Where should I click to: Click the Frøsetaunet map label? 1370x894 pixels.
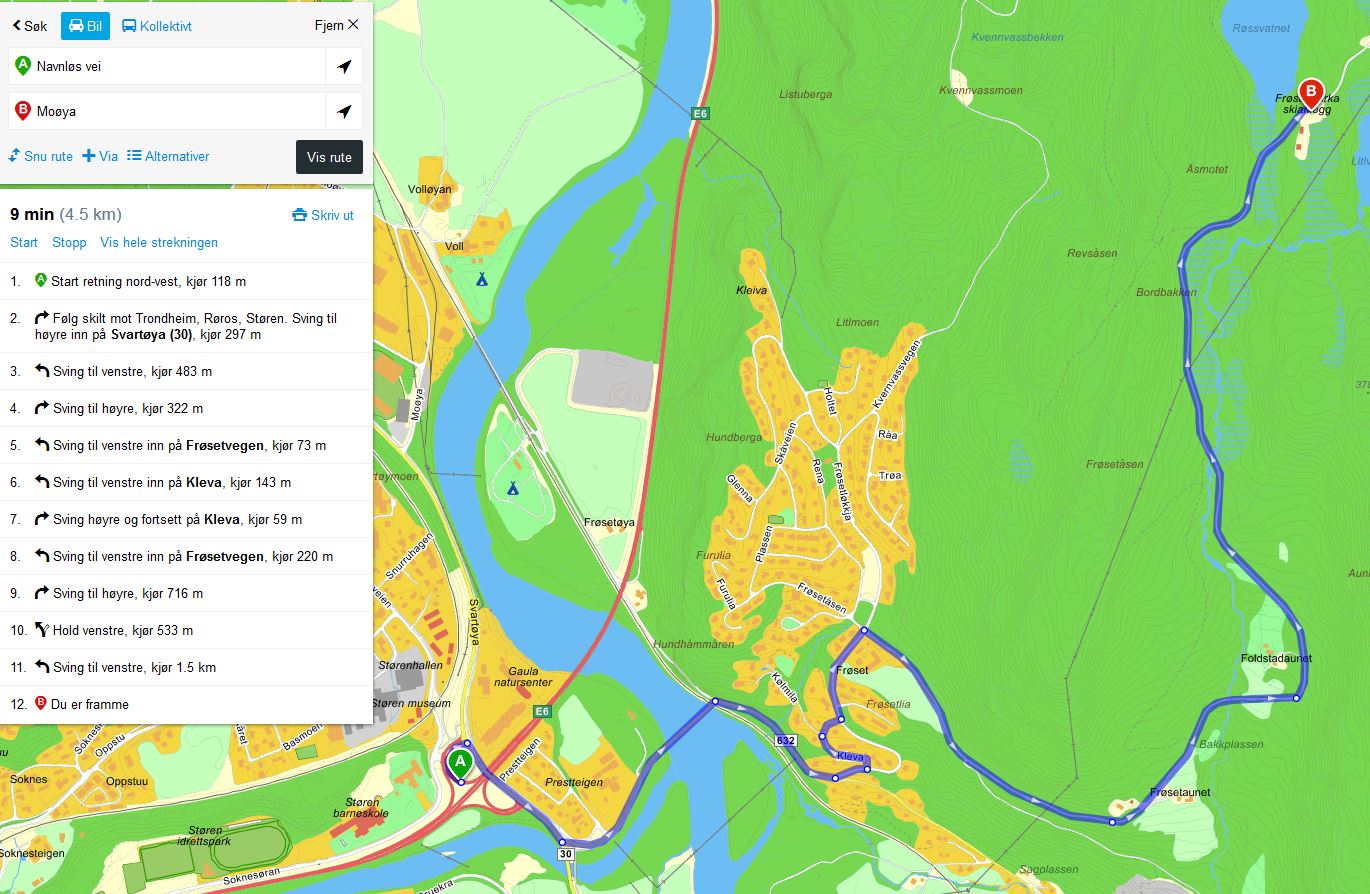pyautogui.click(x=1180, y=792)
